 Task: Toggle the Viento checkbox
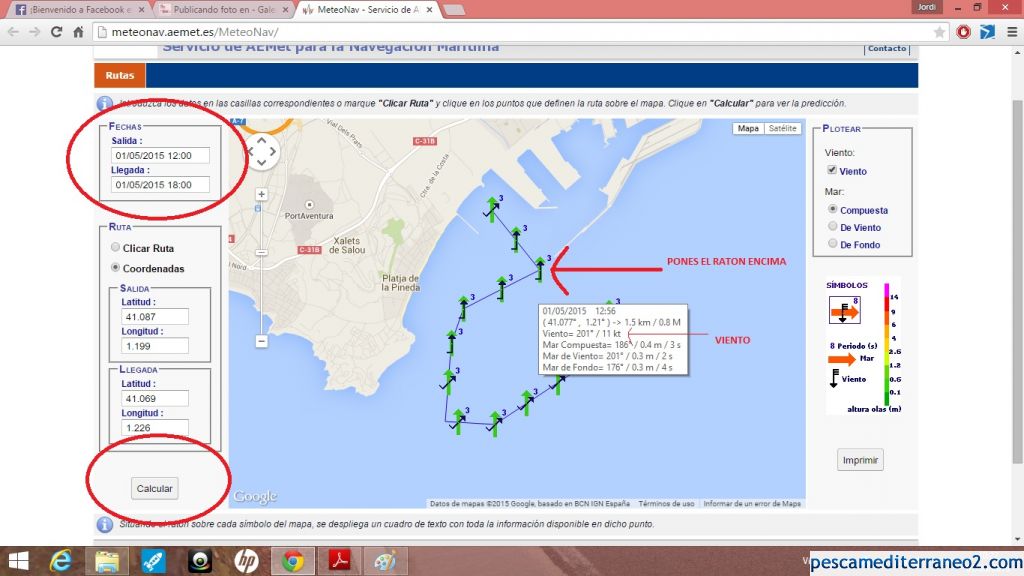coord(831,170)
